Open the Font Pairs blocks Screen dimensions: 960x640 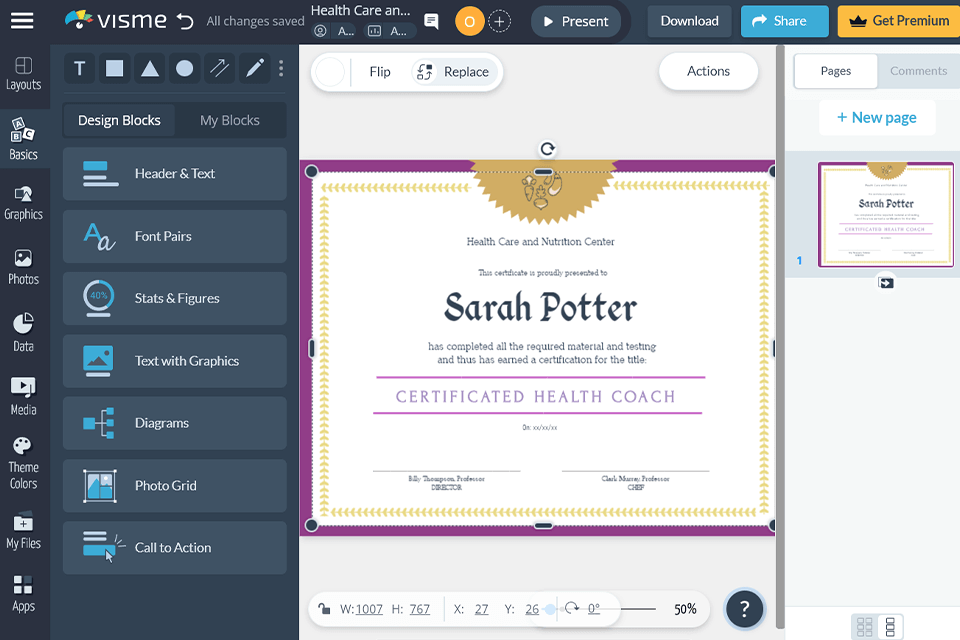(x=174, y=236)
